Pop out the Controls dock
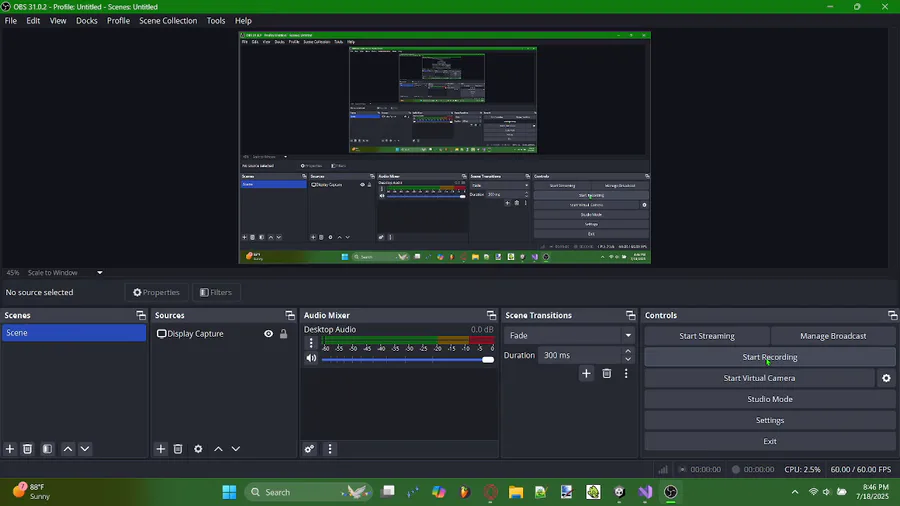 point(893,315)
